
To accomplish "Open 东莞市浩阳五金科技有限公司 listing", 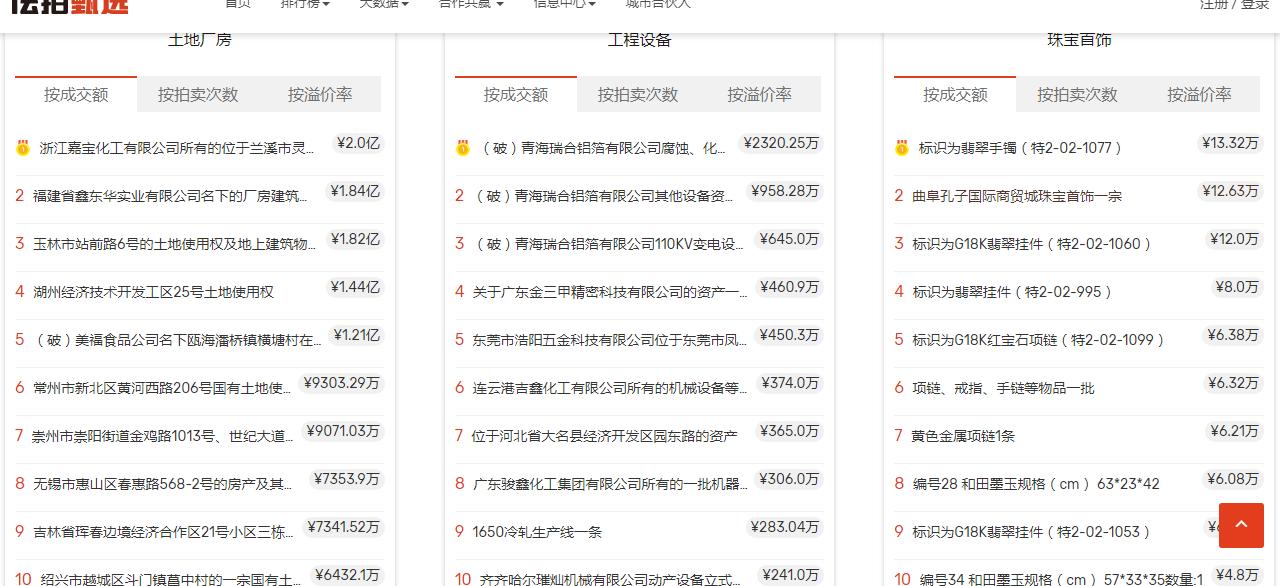I will (x=610, y=340).
